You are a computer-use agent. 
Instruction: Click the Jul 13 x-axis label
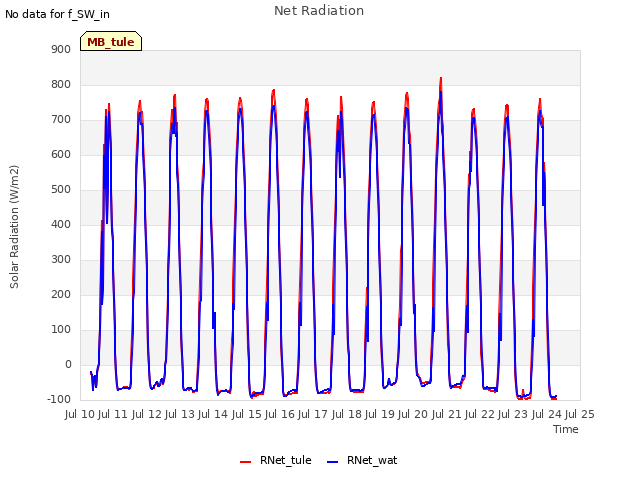coord(180,414)
